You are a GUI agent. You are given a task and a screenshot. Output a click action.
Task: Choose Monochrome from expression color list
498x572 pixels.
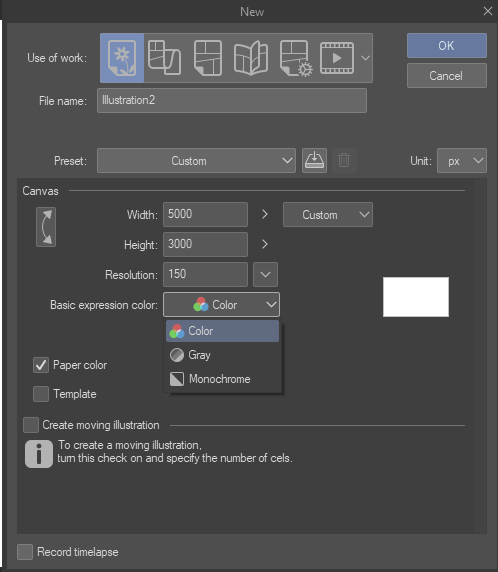[222, 379]
